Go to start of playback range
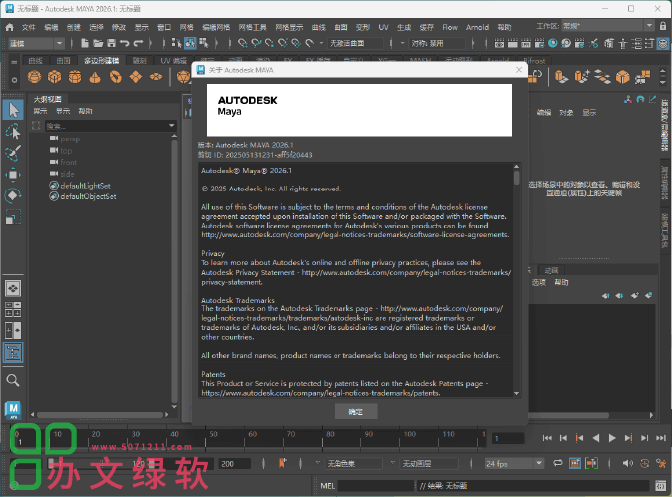The height and width of the screenshot is (497, 672). tap(547, 438)
